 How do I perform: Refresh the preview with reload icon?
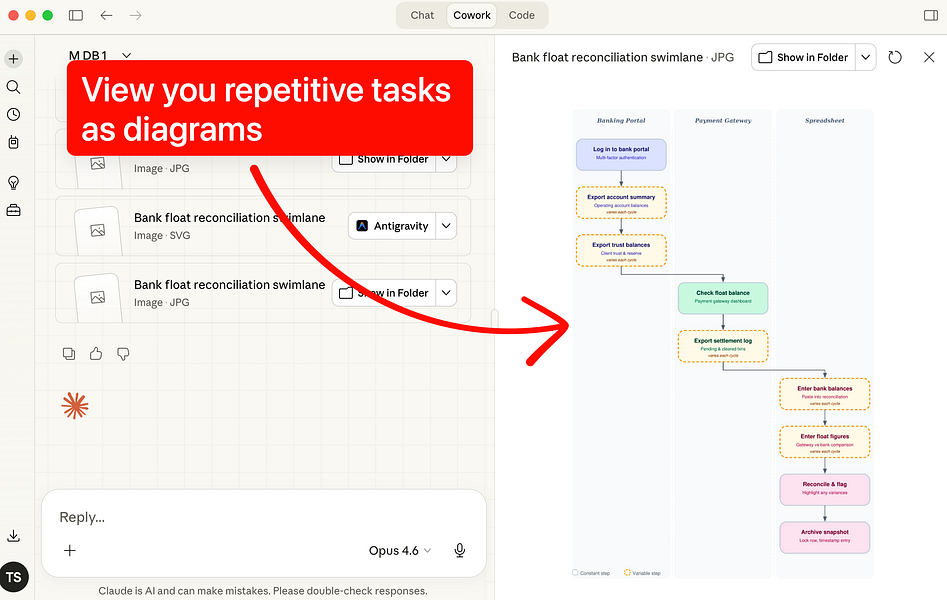coord(895,57)
